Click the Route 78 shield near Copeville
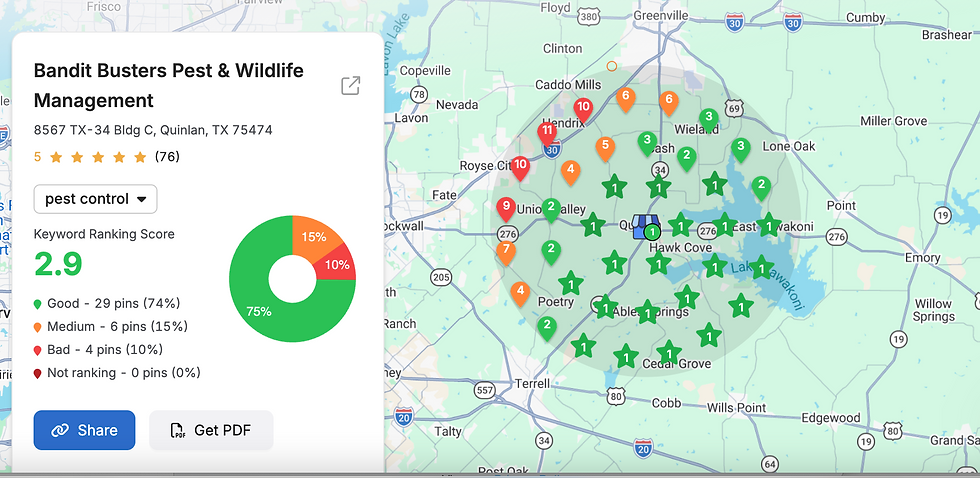 pyautogui.click(x=419, y=95)
